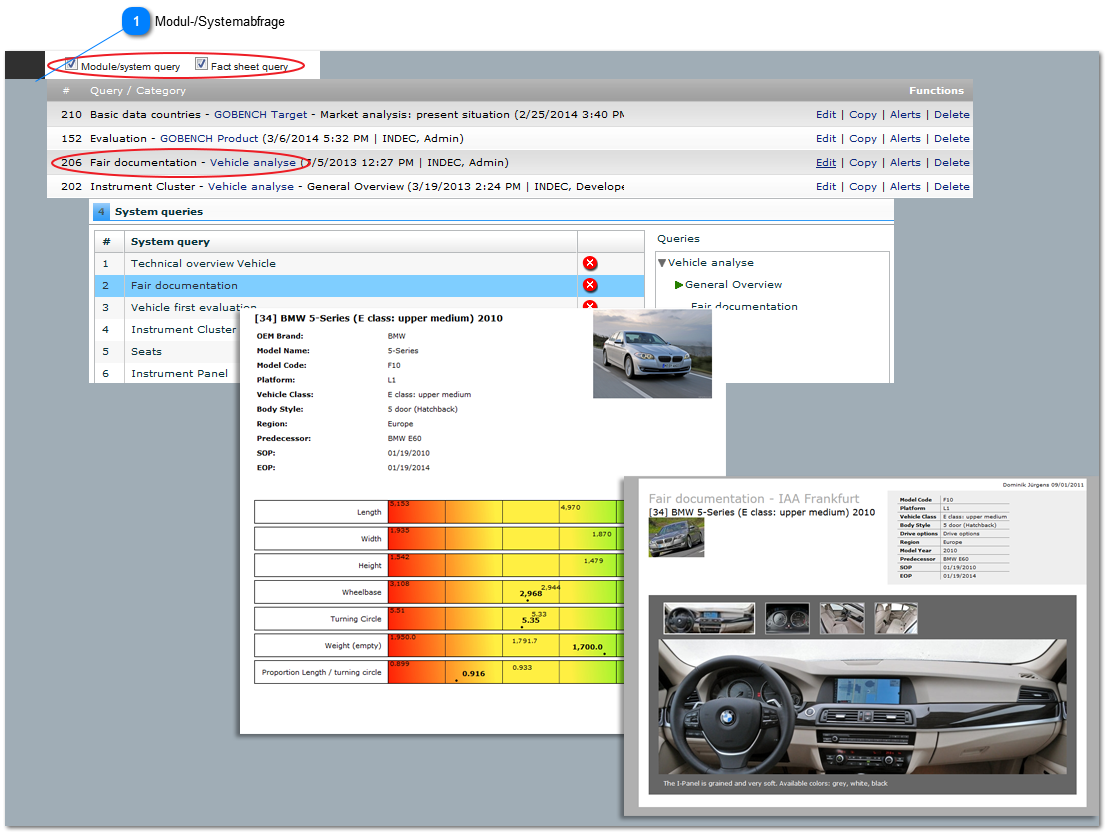Image resolution: width=1108 pixels, height=835 pixels.
Task: Open the dashboard interior thumbnail
Action: [x=709, y=618]
